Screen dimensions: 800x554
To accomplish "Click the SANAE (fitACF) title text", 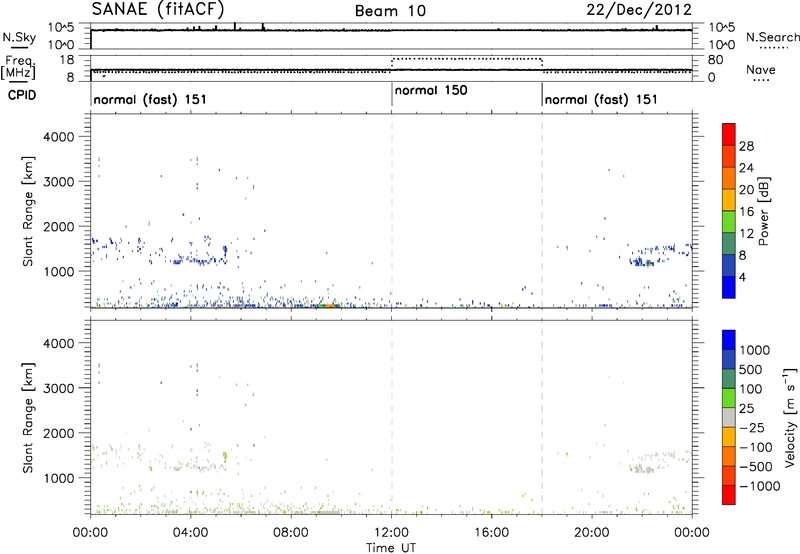I will pos(158,9).
